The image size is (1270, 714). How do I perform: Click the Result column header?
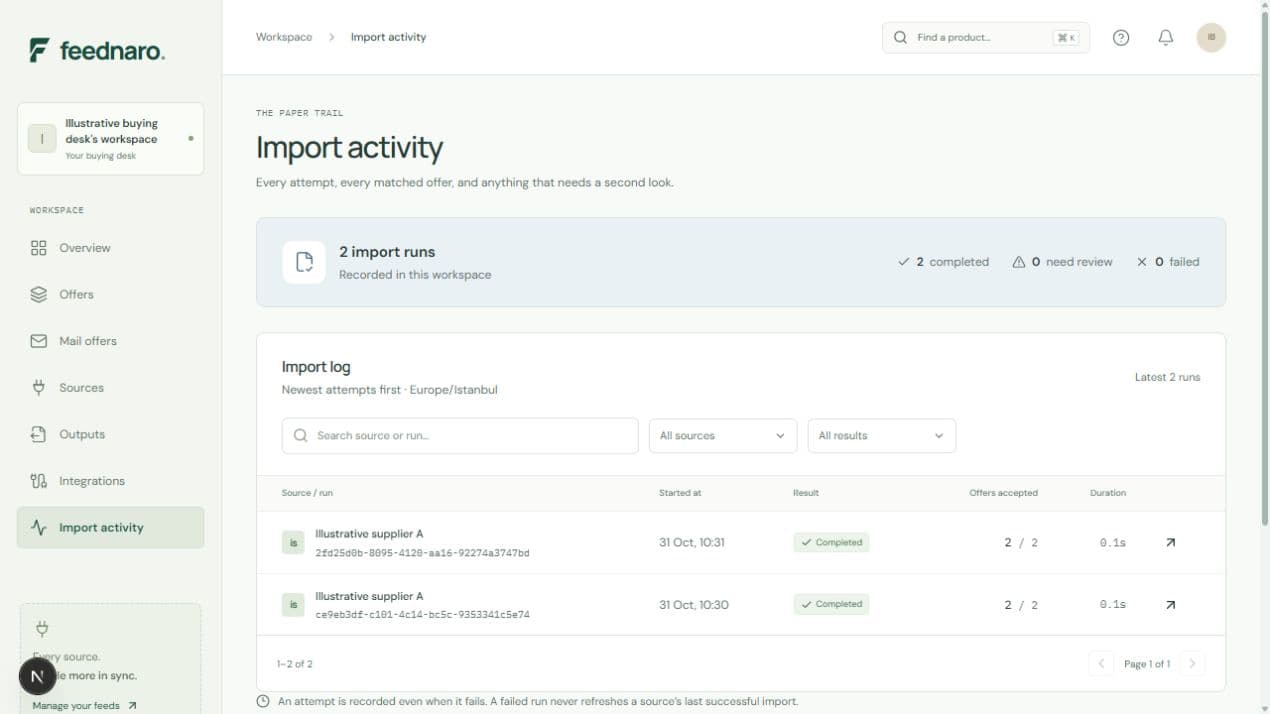coord(806,493)
